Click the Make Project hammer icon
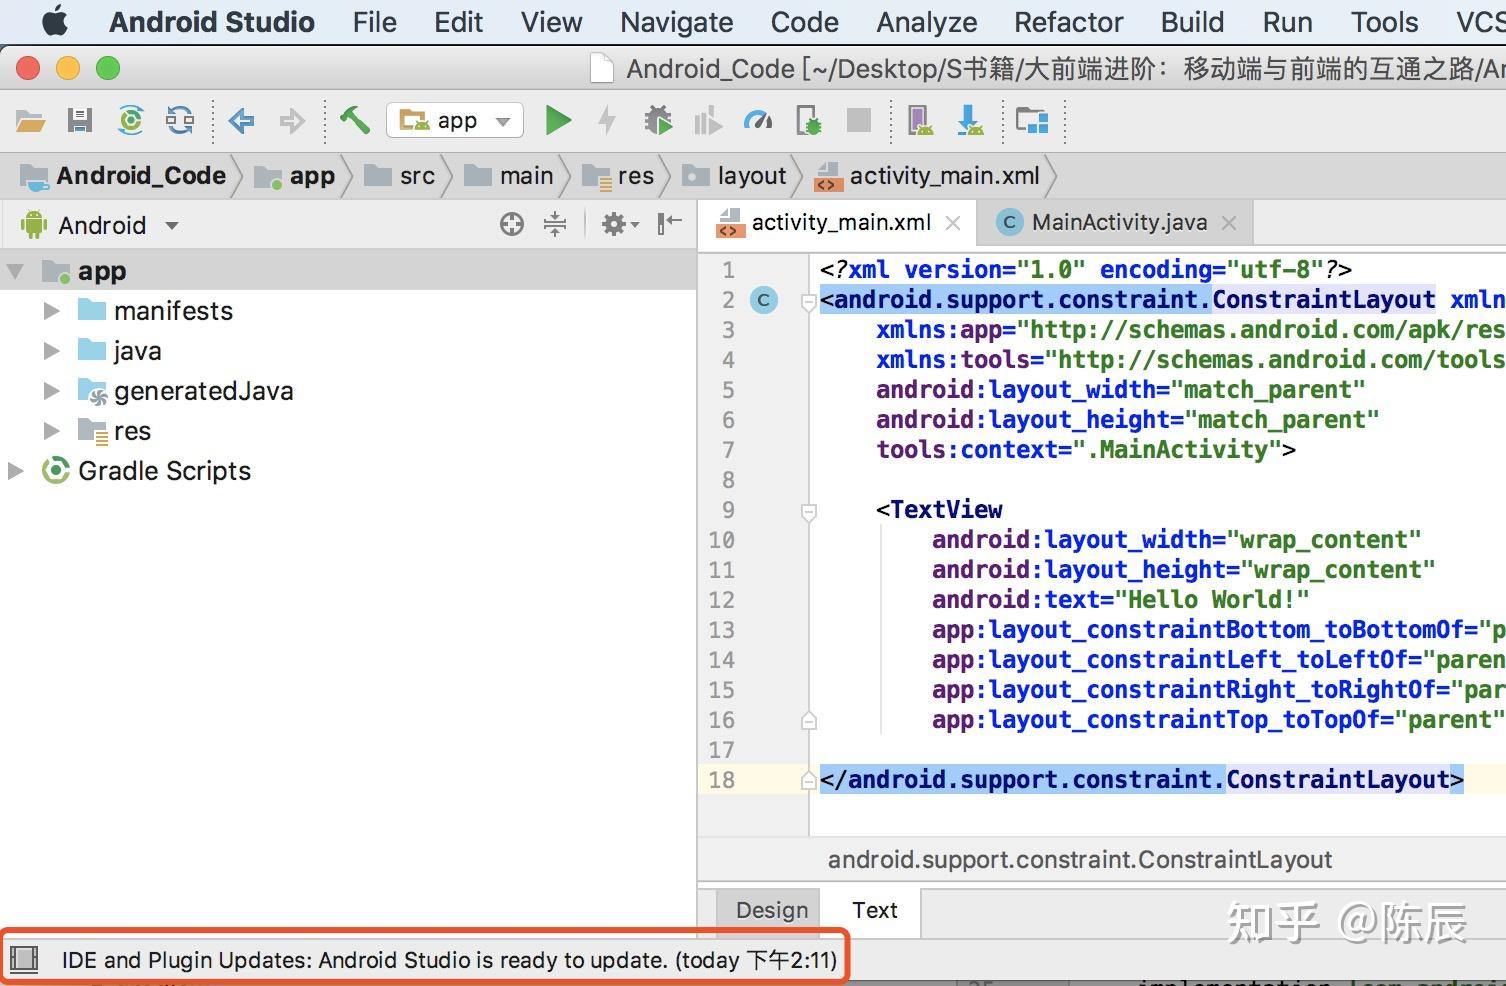1506x986 pixels. pos(354,121)
